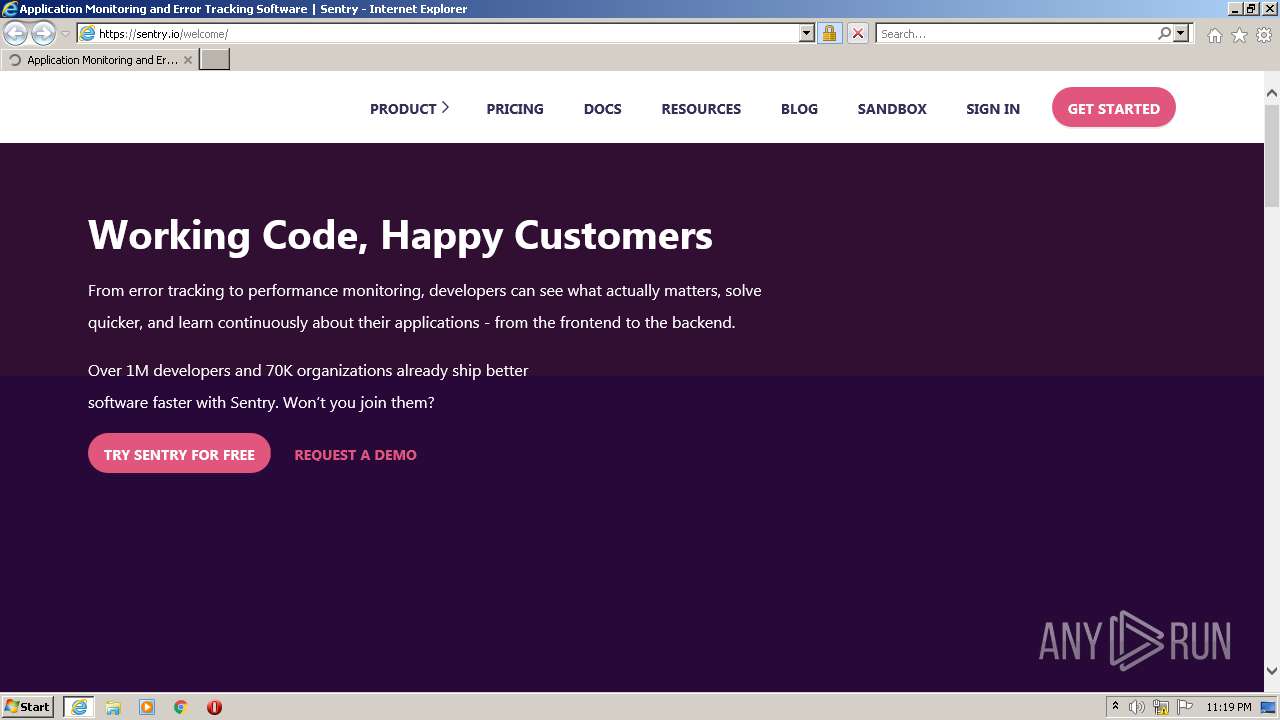Click Internet Explorer taskbar icon

pos(79,707)
